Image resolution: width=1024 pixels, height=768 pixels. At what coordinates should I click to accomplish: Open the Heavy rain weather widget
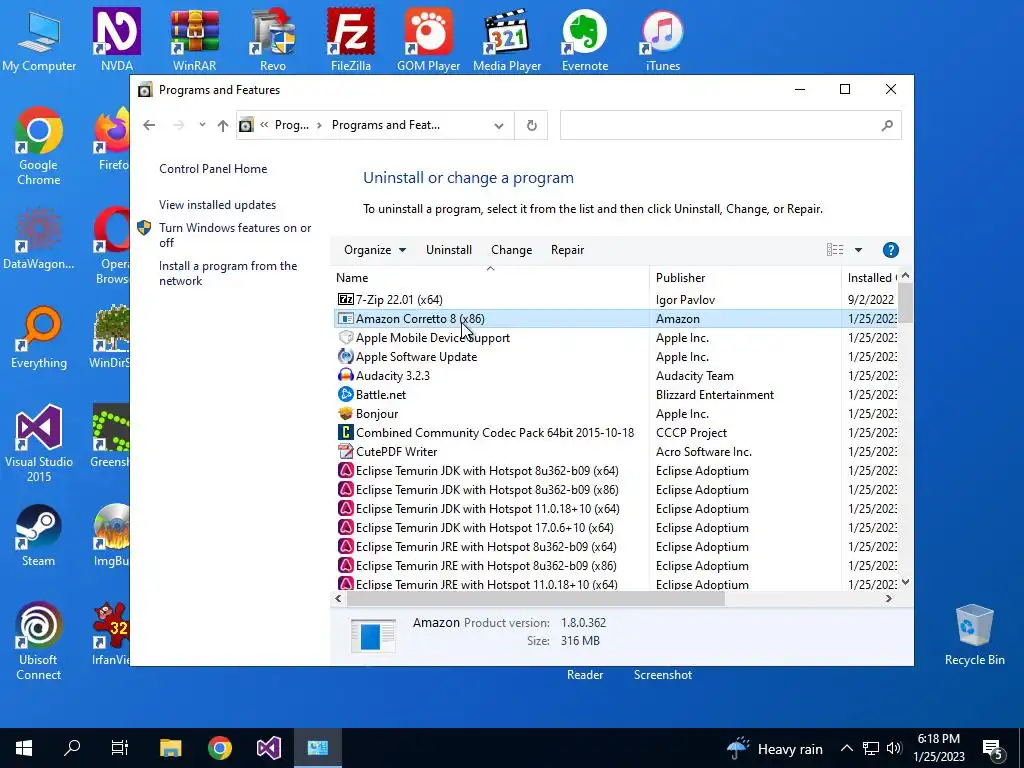[774, 748]
